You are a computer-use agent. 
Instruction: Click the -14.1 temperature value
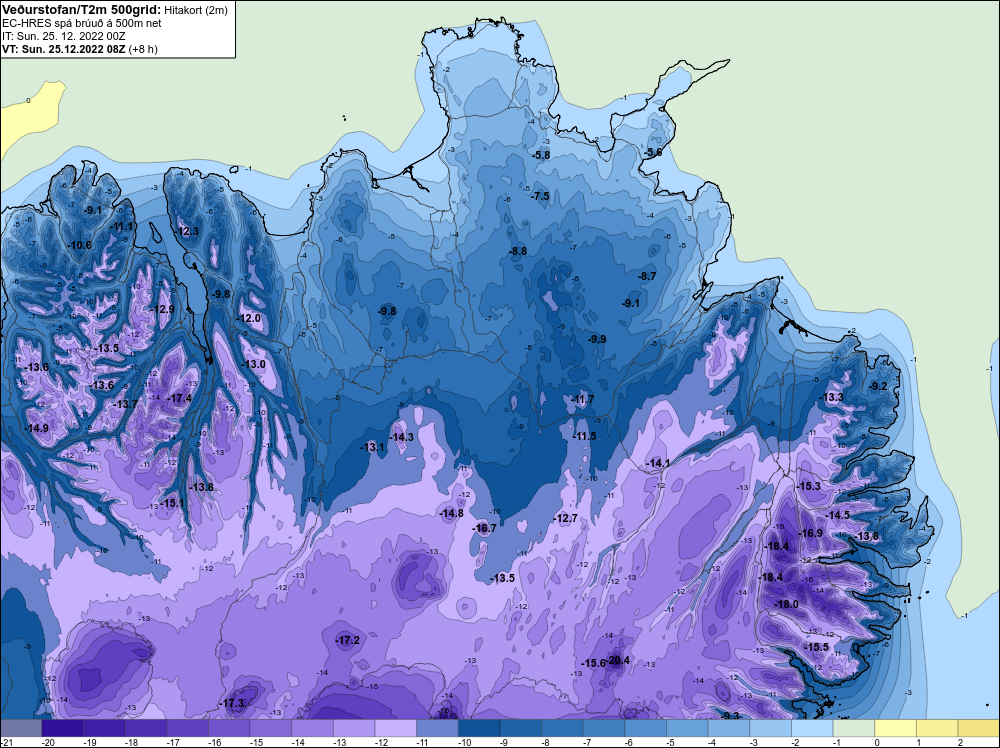coord(658,463)
